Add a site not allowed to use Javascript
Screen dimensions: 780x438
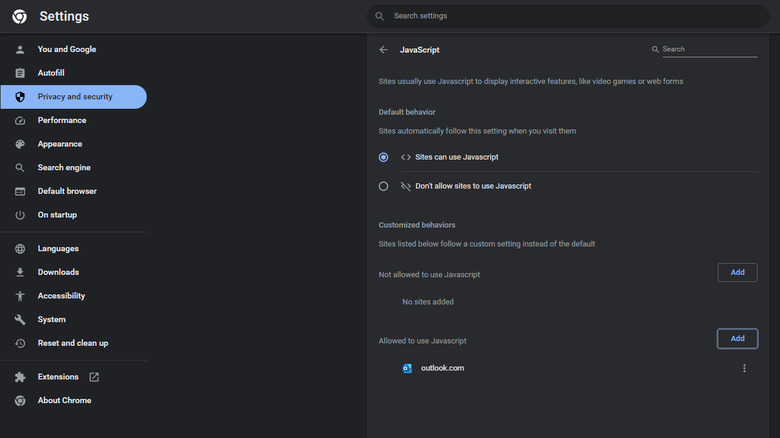(x=737, y=272)
